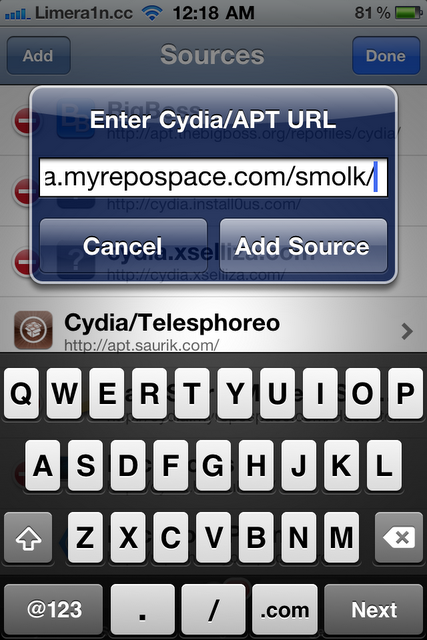Tap the red delete circle beside BigBoss
This screenshot has width=427, height=640.
click(x=27, y=121)
